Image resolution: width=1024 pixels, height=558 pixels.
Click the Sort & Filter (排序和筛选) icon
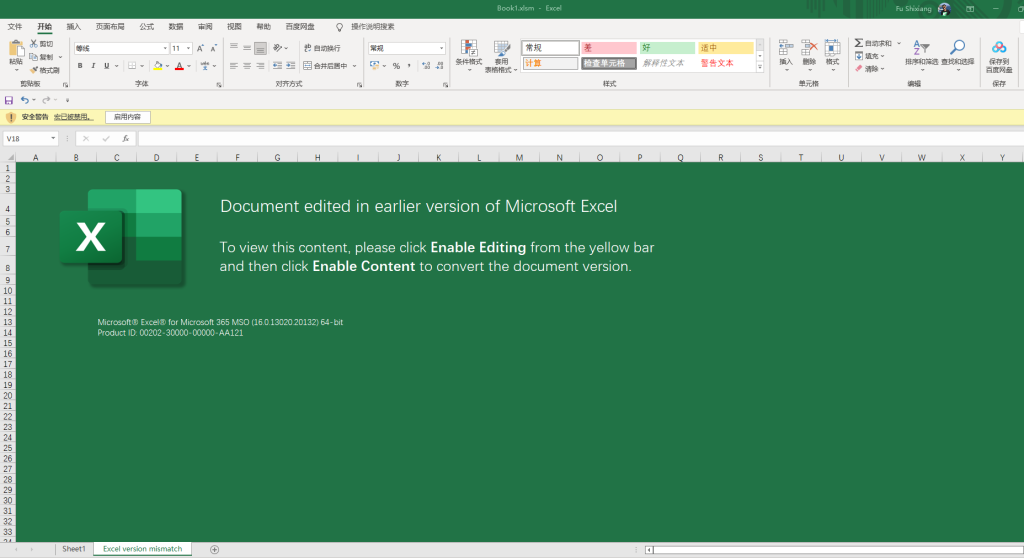coord(922,48)
